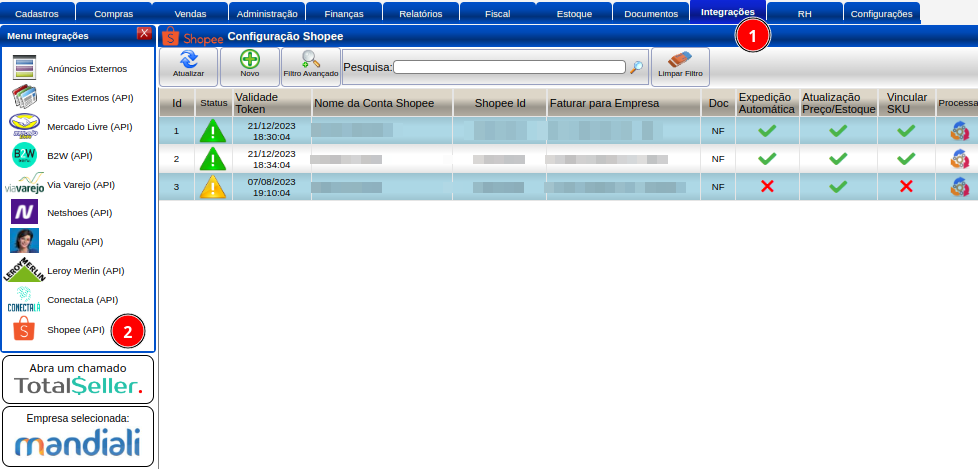Click NF doc cell in row 3
Viewport: 978px width, 469px height.
tap(718, 186)
